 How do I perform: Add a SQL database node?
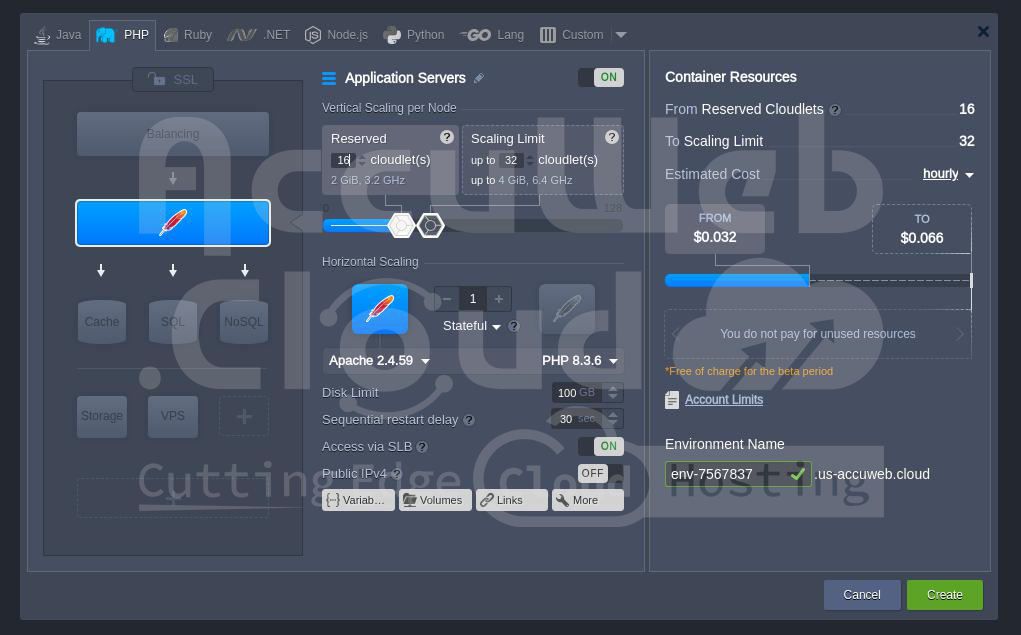pyautogui.click(x=173, y=321)
